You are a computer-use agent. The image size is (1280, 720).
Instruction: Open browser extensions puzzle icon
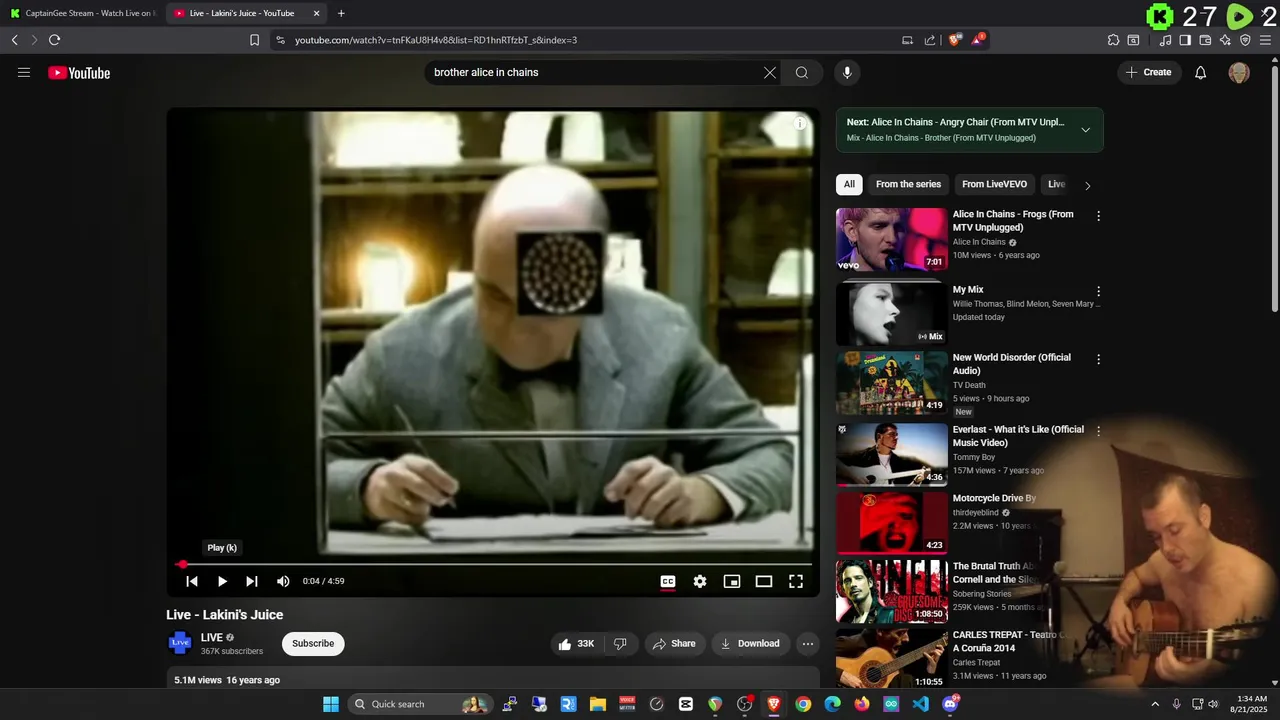pyautogui.click(x=1113, y=40)
